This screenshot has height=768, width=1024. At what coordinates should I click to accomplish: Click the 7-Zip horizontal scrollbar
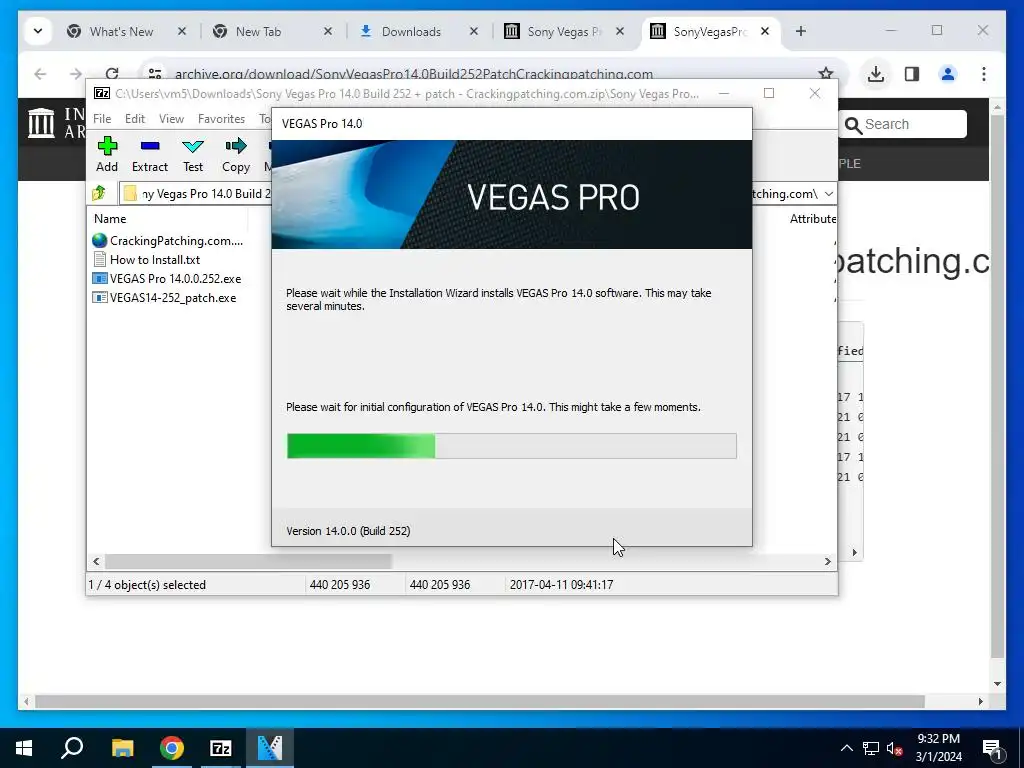click(248, 561)
